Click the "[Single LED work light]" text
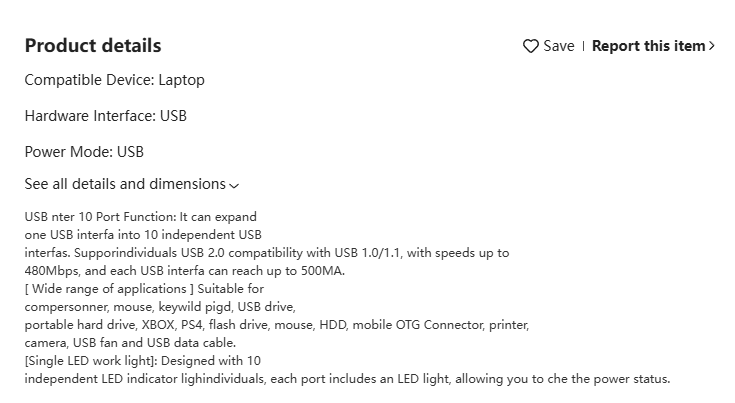Viewport: 735px width, 403px height. coord(91,361)
